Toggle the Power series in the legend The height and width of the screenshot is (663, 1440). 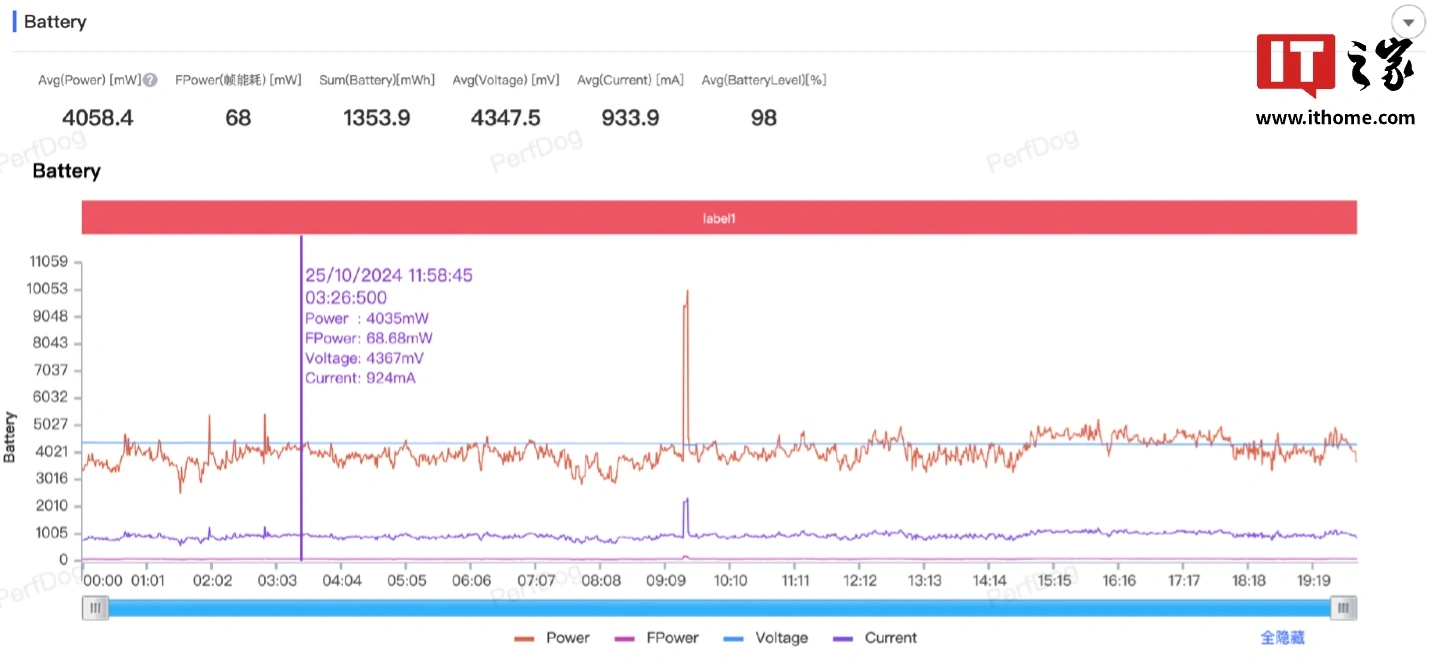(552, 638)
